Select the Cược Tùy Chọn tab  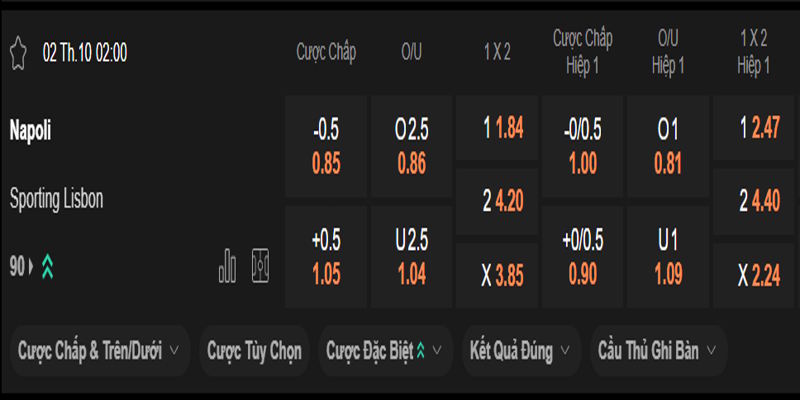(254, 350)
